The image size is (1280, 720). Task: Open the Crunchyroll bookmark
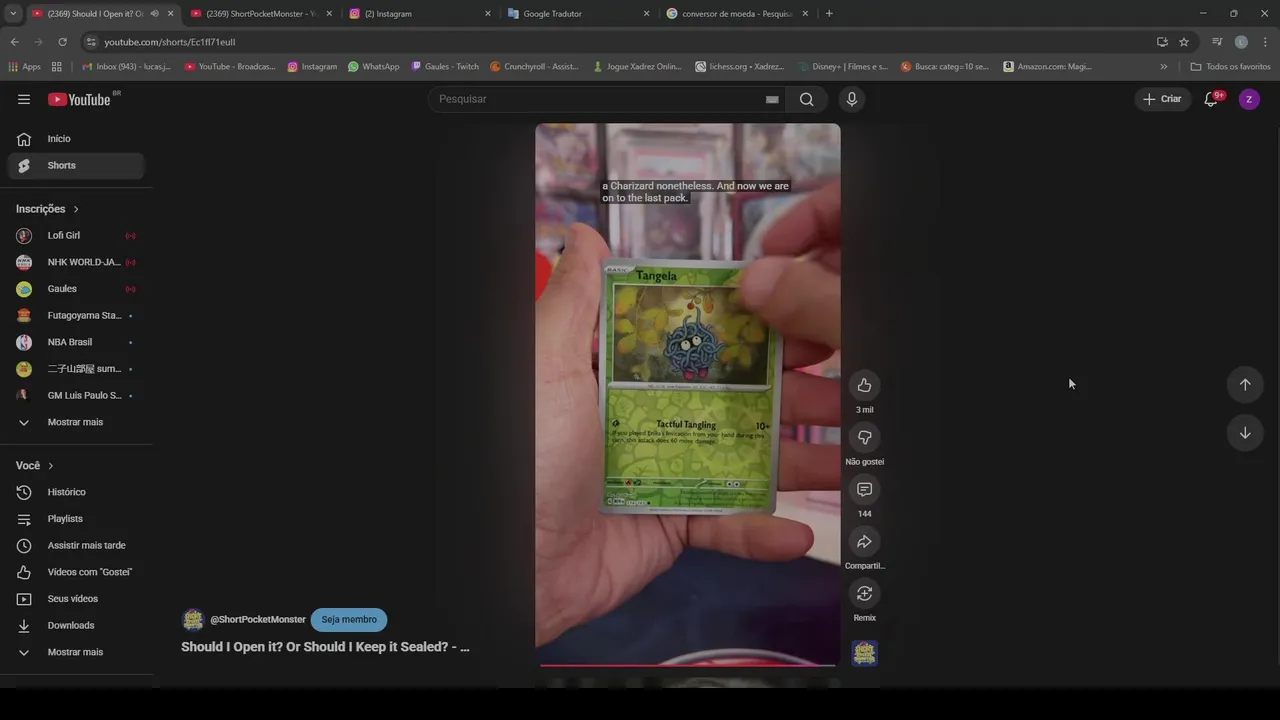point(534,67)
